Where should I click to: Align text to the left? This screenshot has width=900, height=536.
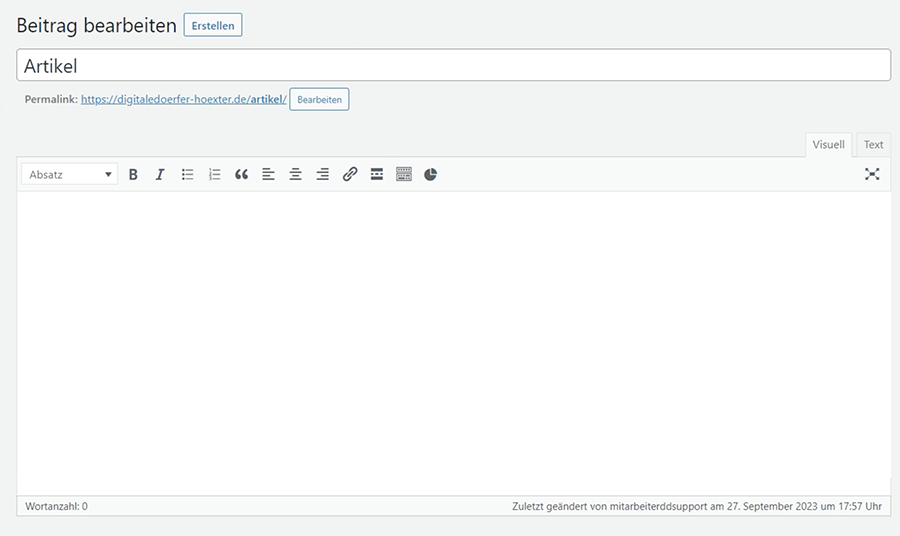(x=268, y=174)
